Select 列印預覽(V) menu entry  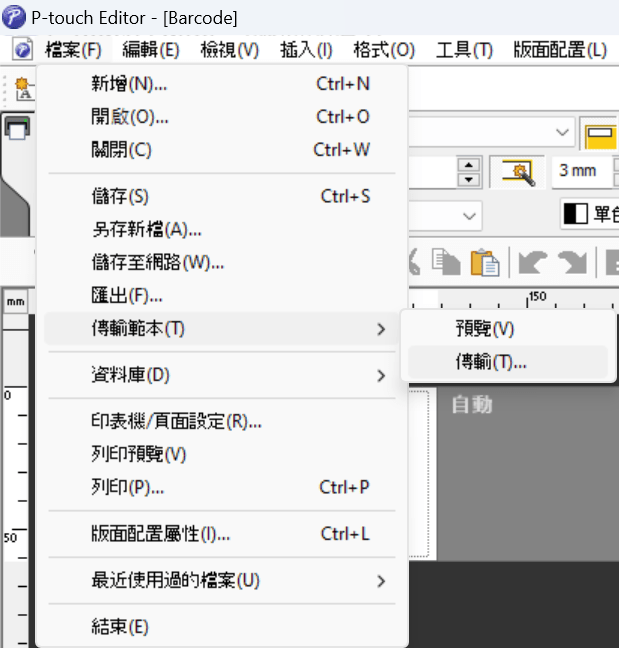[221, 455]
